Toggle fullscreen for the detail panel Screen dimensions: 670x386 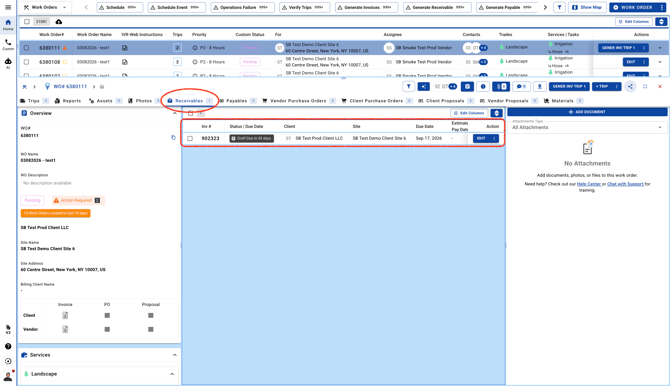coord(645,86)
